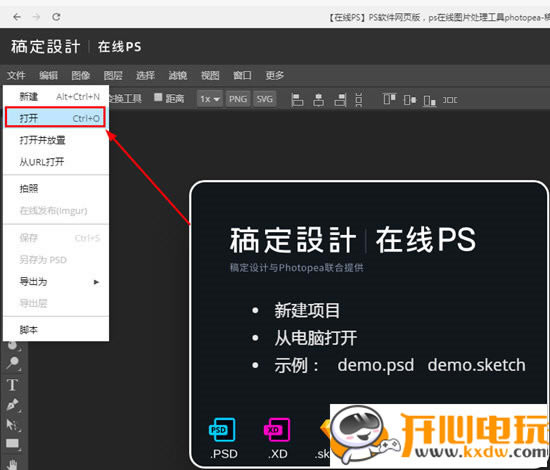This screenshot has height=470, width=550.
Task: Click the browser tab title text
Action: (439, 17)
